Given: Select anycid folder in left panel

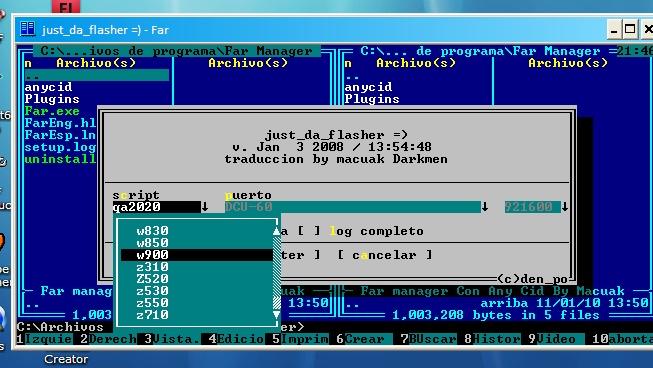Looking at the screenshot, I should [48, 87].
